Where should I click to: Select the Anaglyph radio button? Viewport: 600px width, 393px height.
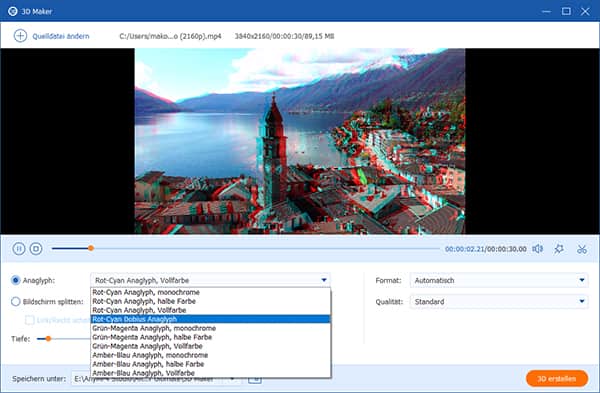pos(15,280)
